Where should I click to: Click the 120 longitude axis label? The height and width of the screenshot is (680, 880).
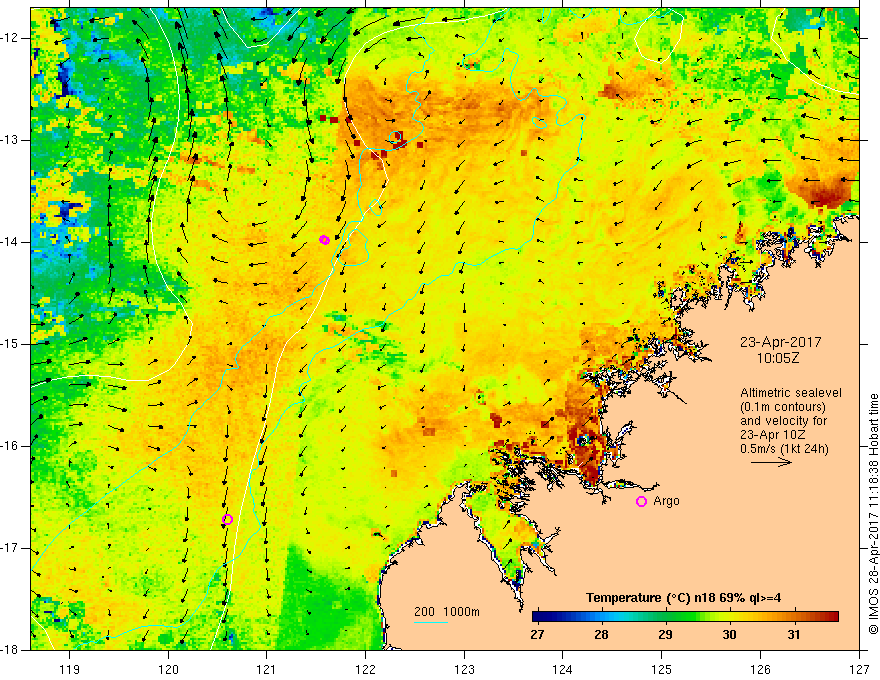point(168,670)
